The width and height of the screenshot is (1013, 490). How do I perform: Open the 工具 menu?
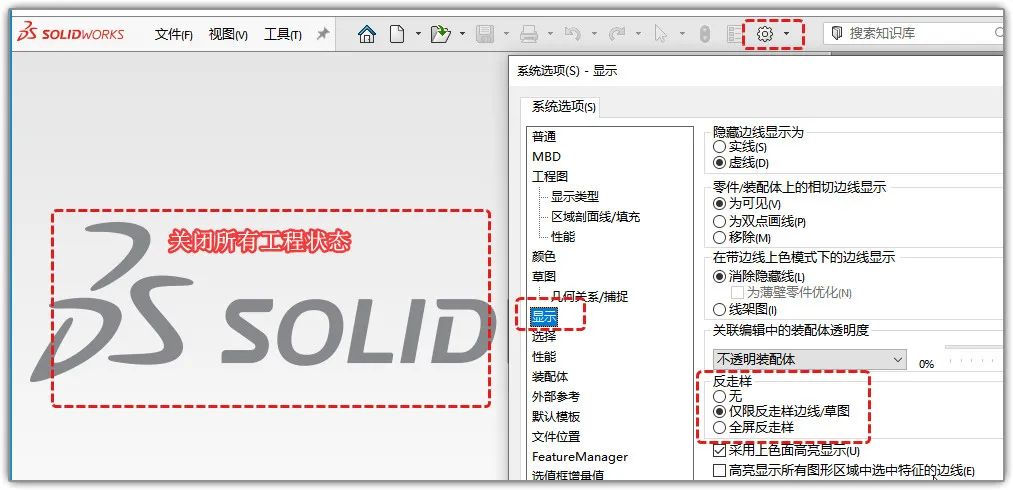(x=282, y=34)
